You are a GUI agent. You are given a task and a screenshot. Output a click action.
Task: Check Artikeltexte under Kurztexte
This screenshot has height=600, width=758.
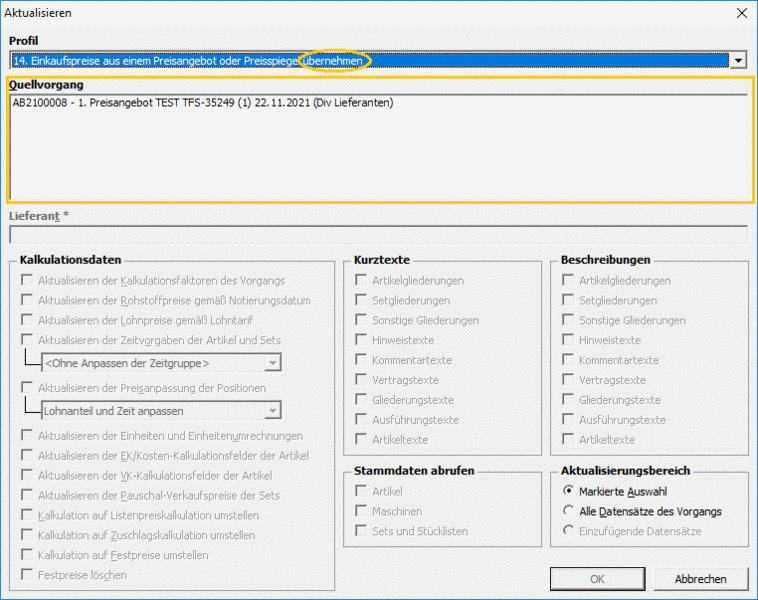click(x=361, y=439)
